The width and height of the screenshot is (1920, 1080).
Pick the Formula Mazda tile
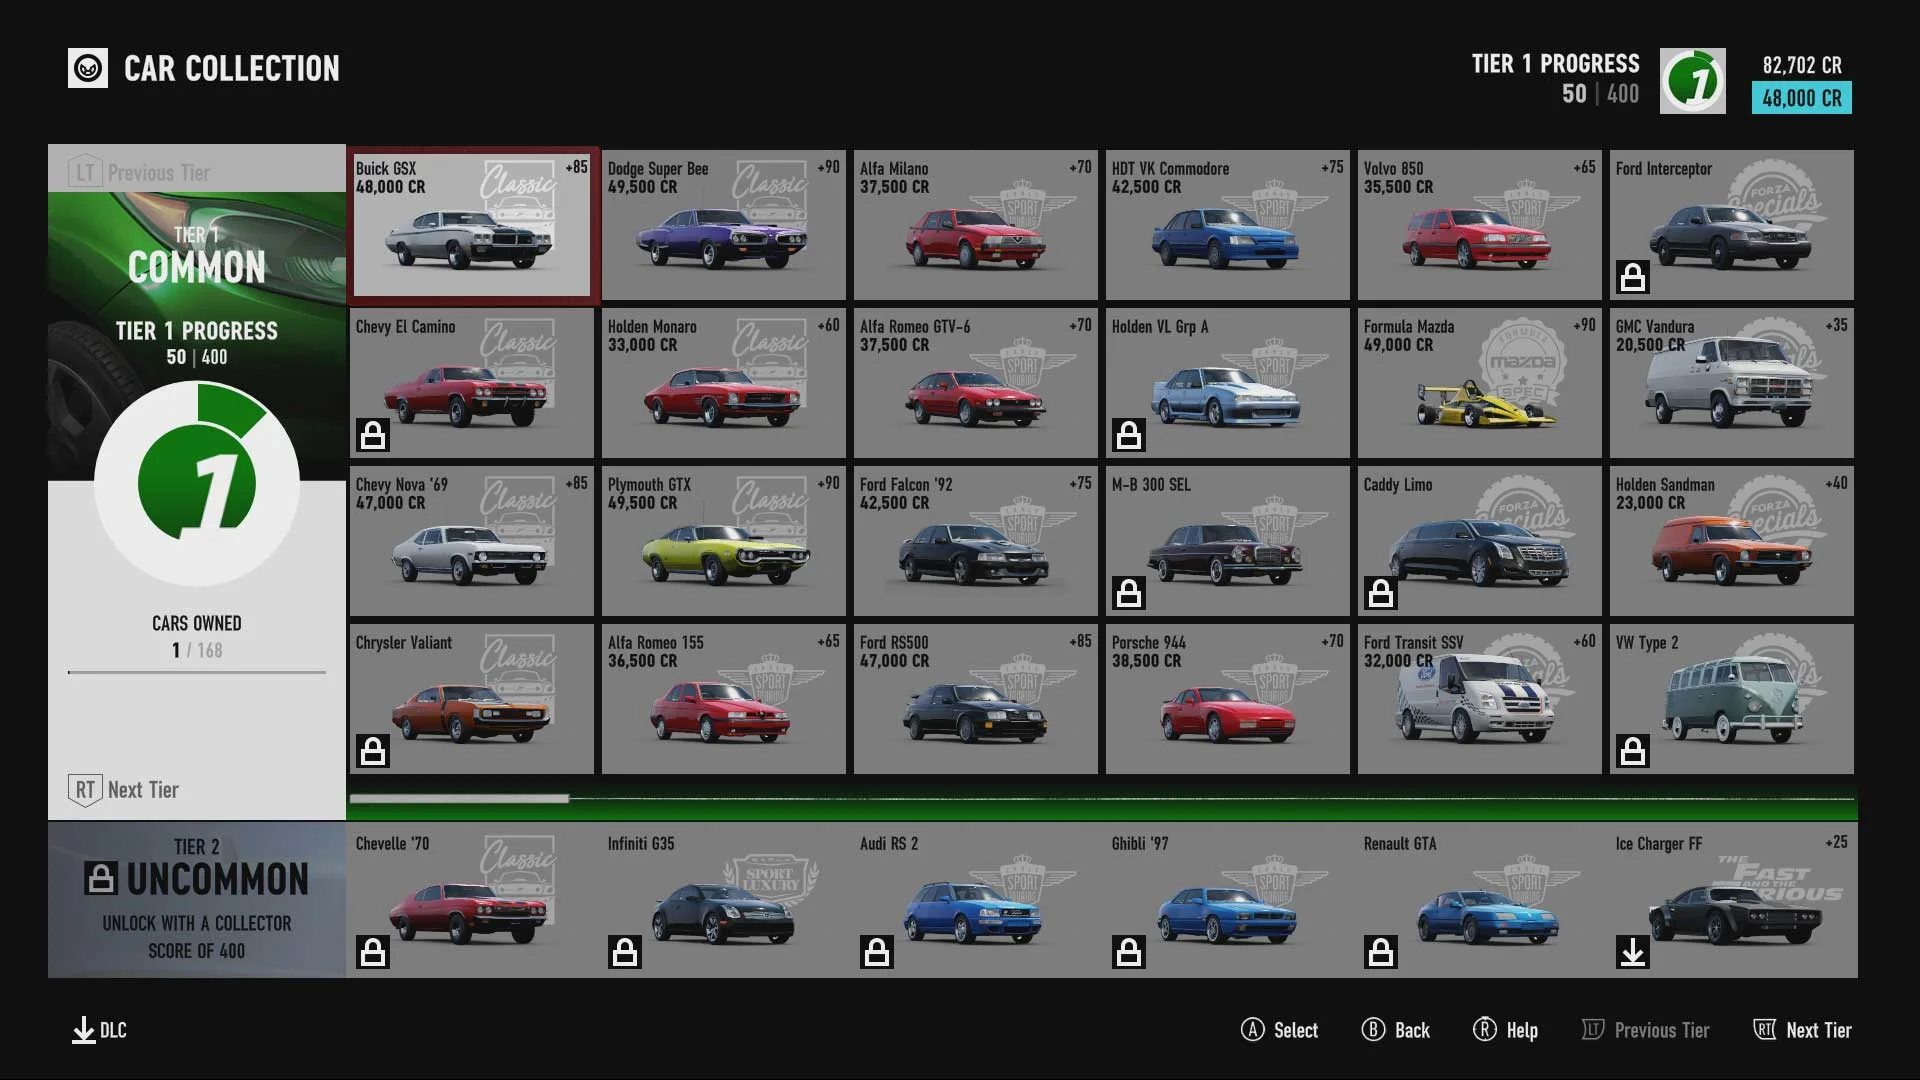[1480, 383]
